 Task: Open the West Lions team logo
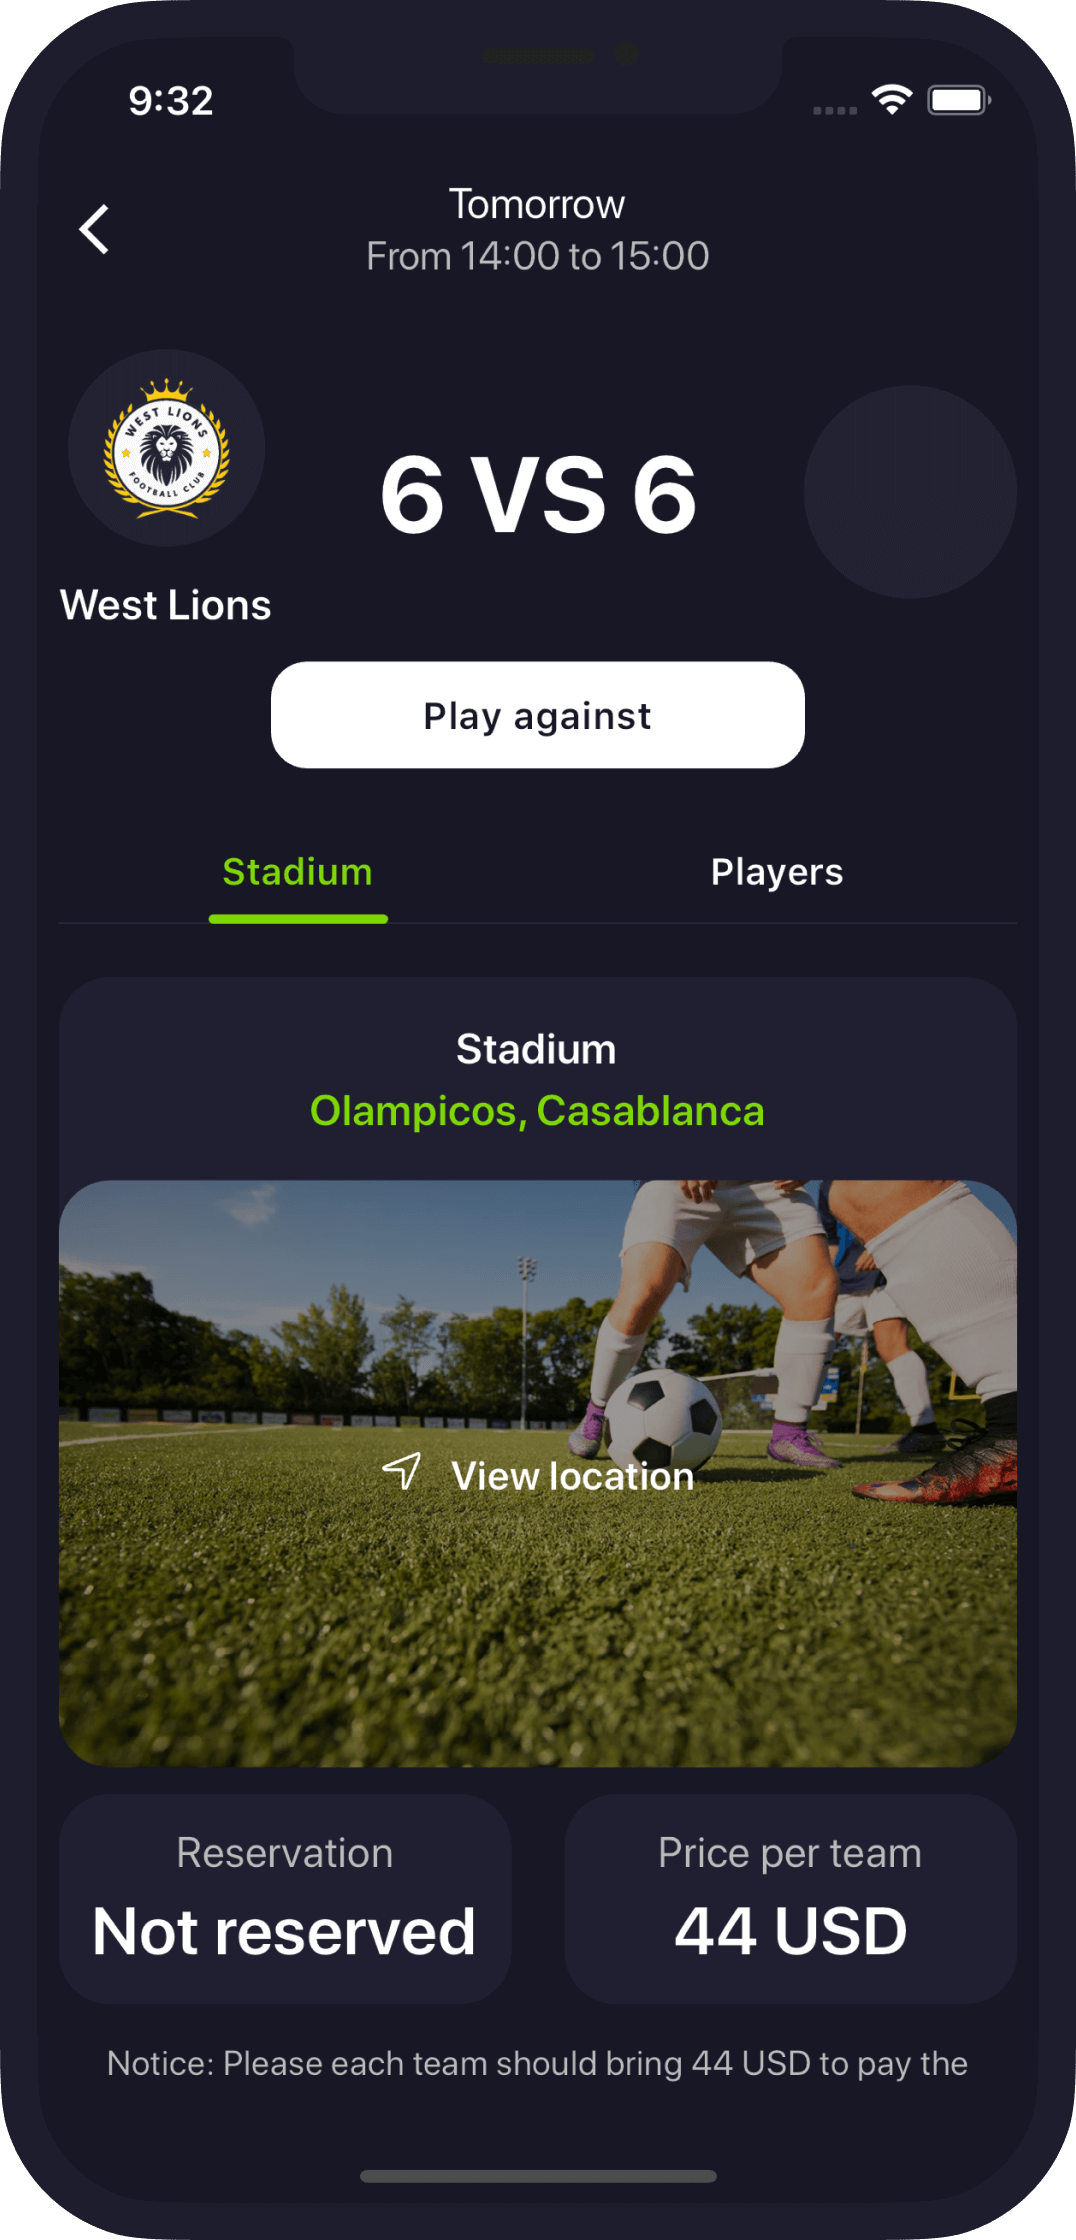[167, 448]
